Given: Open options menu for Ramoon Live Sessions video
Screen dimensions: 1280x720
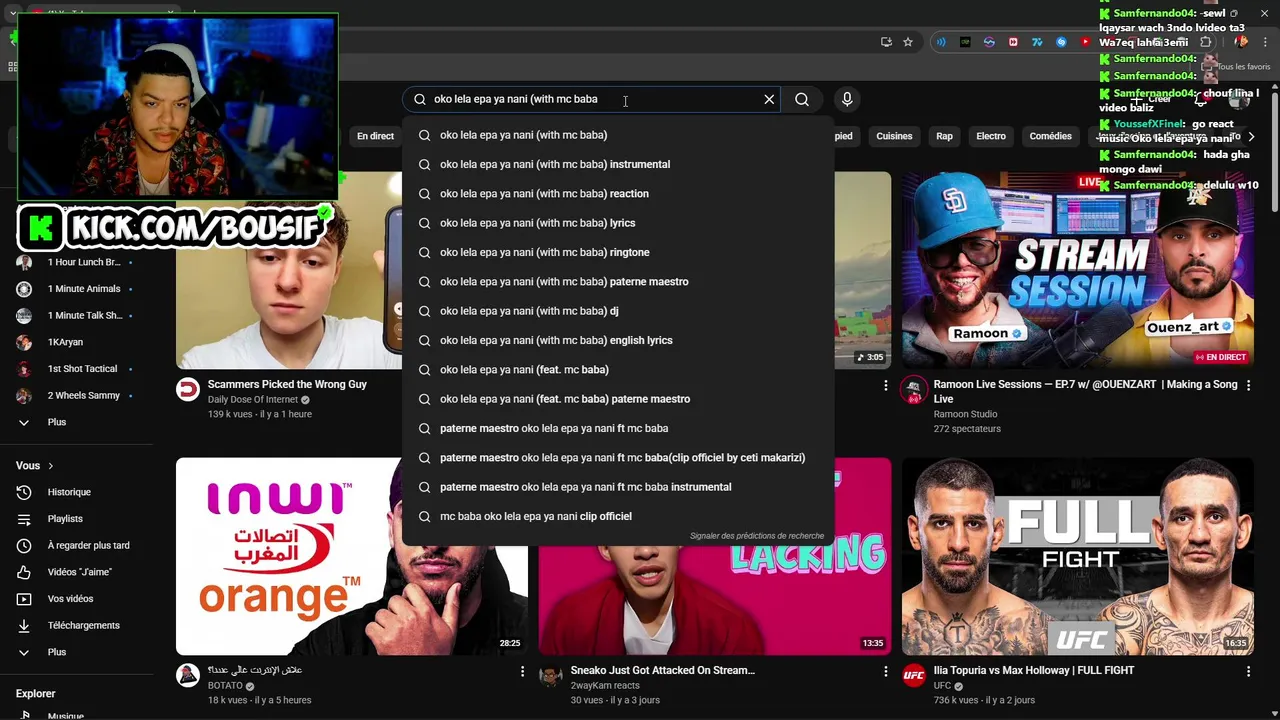Looking at the screenshot, I should [x=1248, y=386].
